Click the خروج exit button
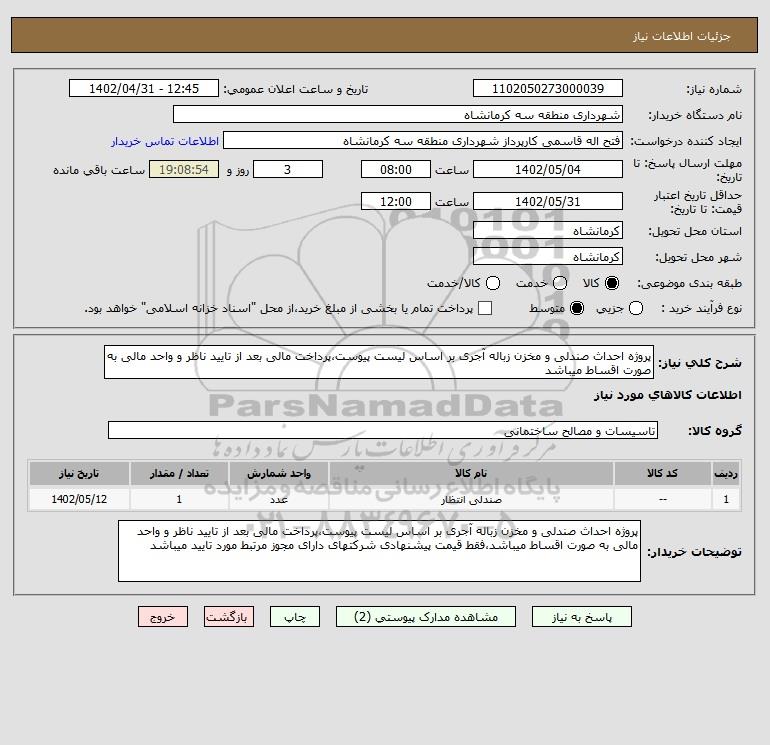Viewport: 770px width, 745px height. [x=163, y=617]
